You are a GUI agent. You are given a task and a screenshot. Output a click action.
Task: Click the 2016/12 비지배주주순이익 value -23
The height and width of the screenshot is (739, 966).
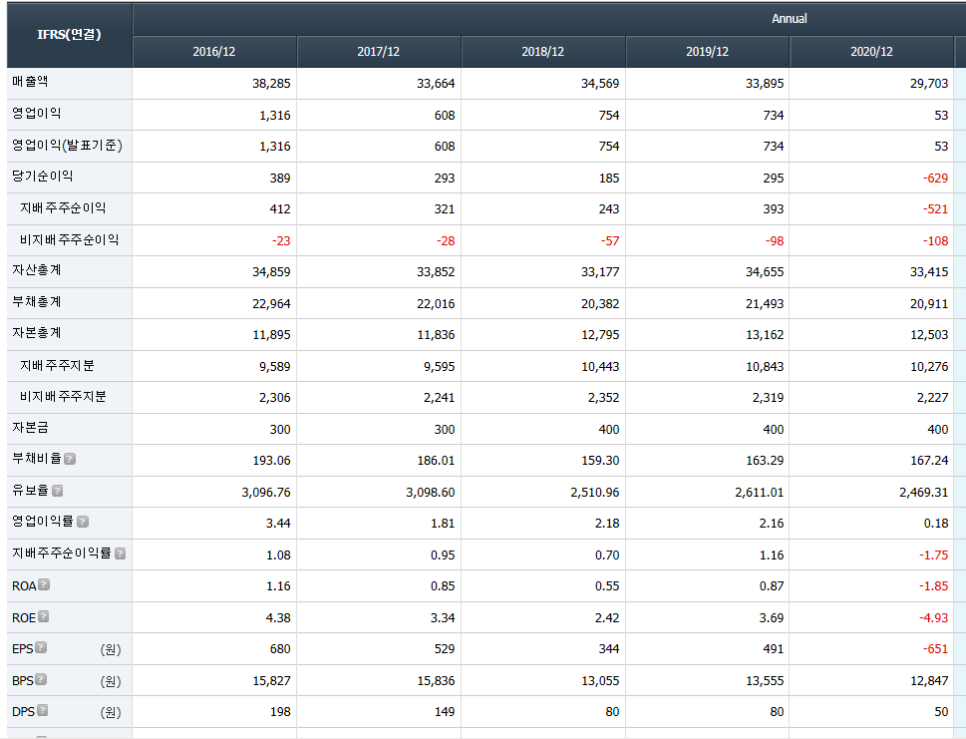point(281,241)
